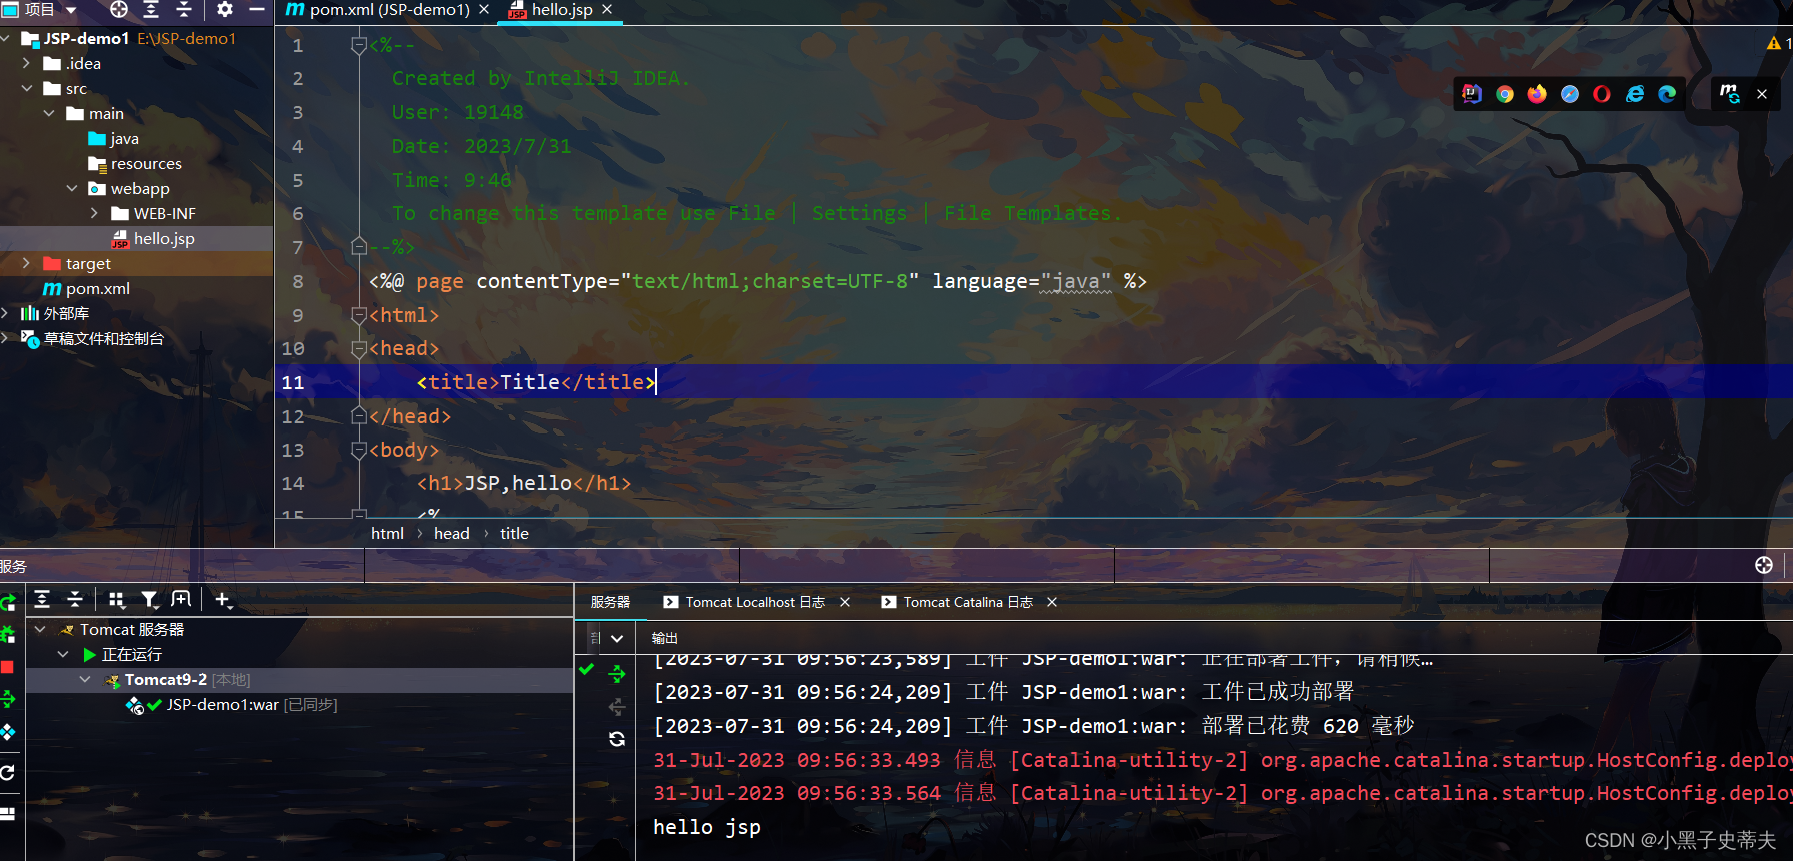Click the warning indicator in editor corner
1793x861 pixels.
(x=1778, y=43)
